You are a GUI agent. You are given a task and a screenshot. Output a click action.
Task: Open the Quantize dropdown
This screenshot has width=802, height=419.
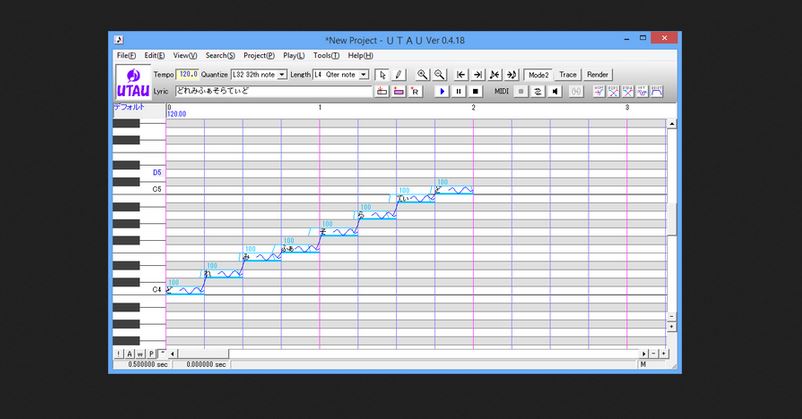coord(282,75)
